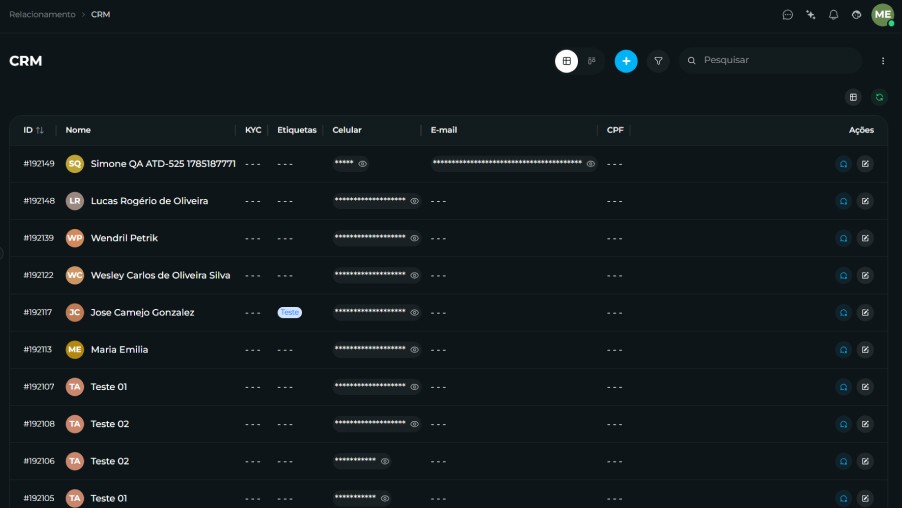Reveal phone for row #192108
The width and height of the screenshot is (902, 508).
[414, 424]
